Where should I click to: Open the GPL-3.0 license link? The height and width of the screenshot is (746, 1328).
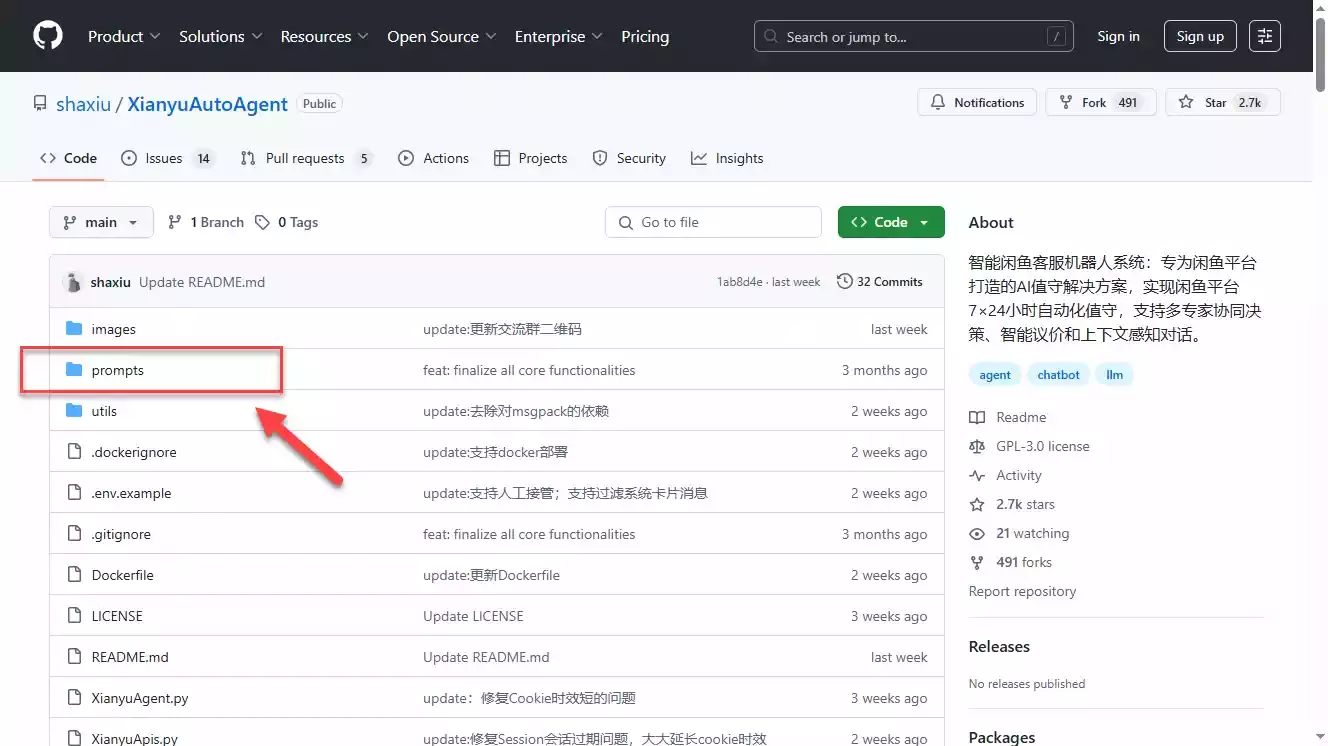tap(1042, 446)
